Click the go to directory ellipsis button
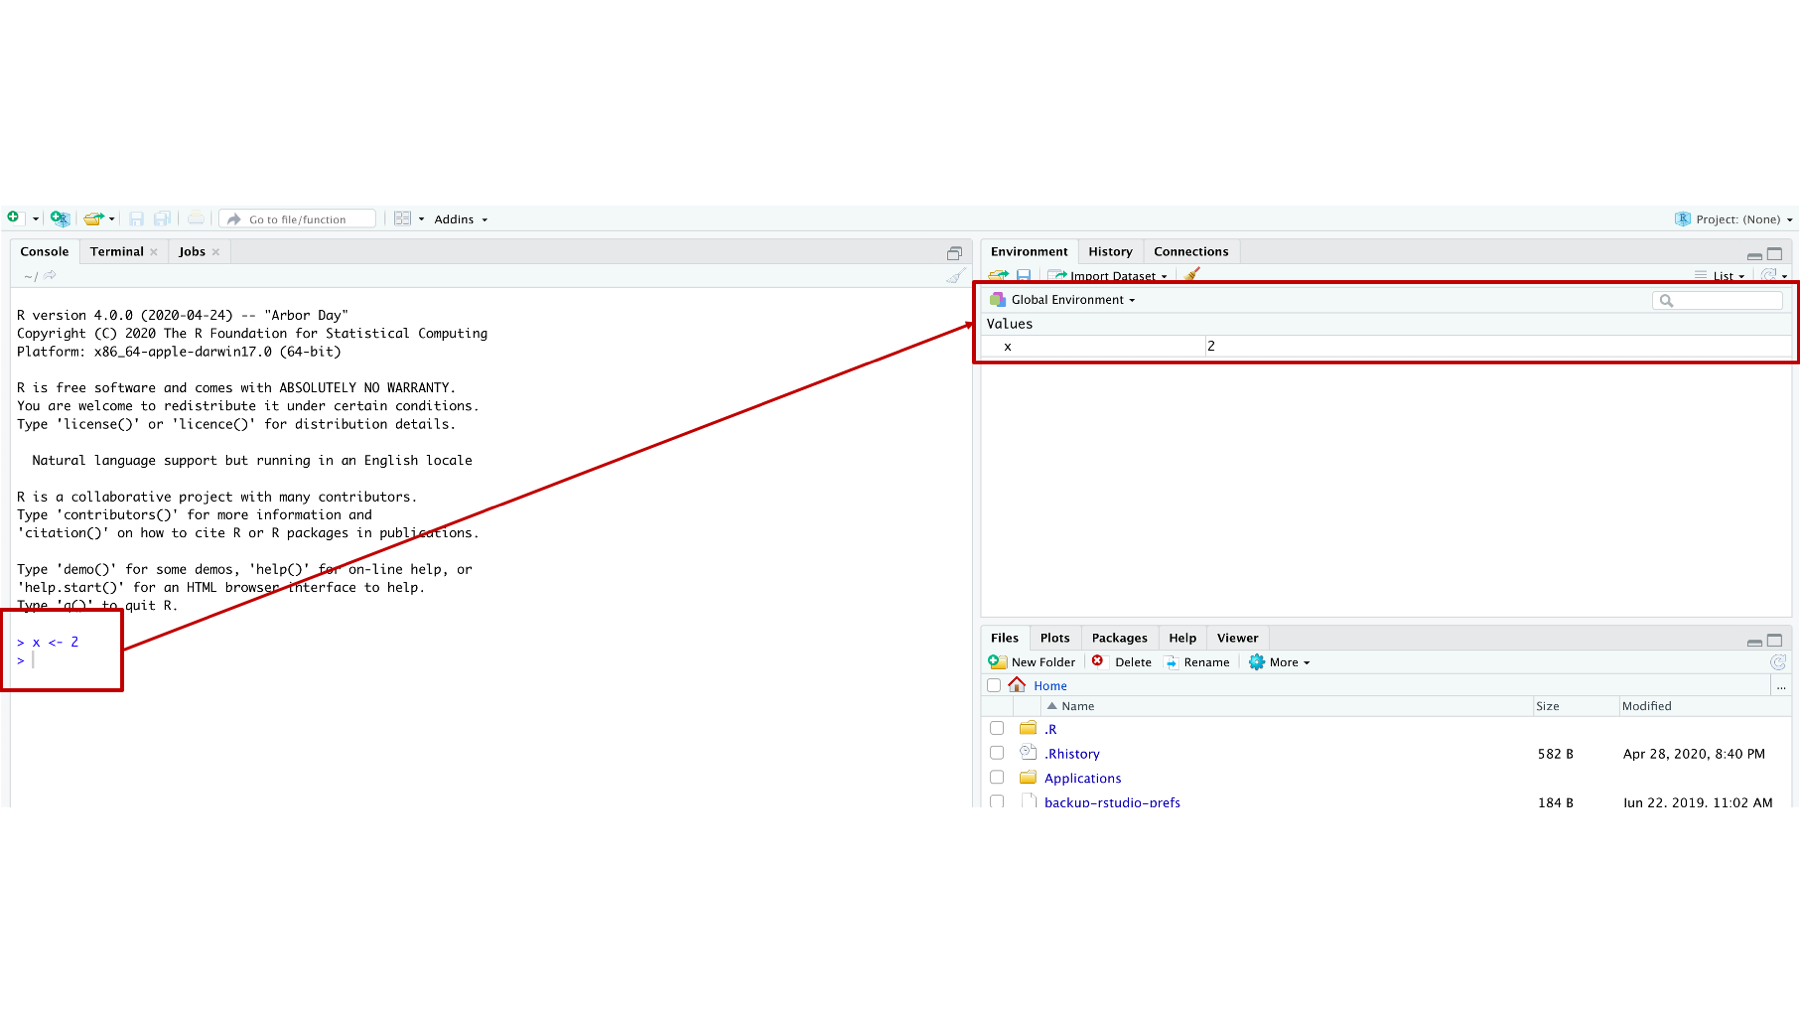The height and width of the screenshot is (1013, 1800). (x=1781, y=686)
